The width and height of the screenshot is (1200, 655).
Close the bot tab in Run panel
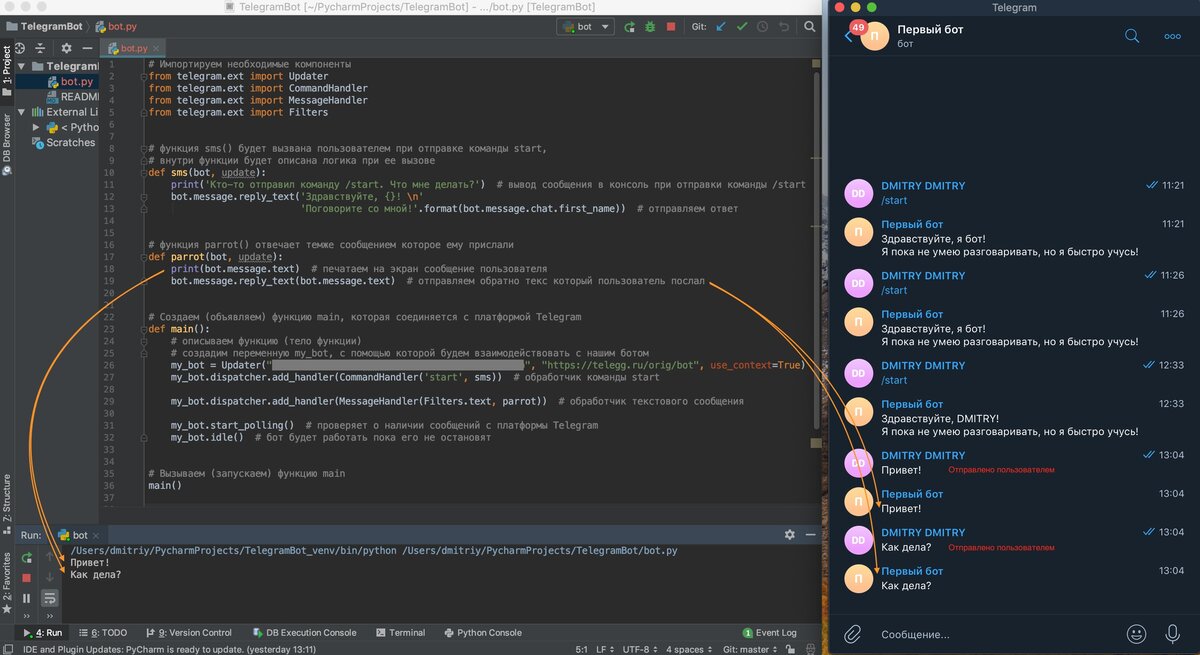tap(97, 535)
